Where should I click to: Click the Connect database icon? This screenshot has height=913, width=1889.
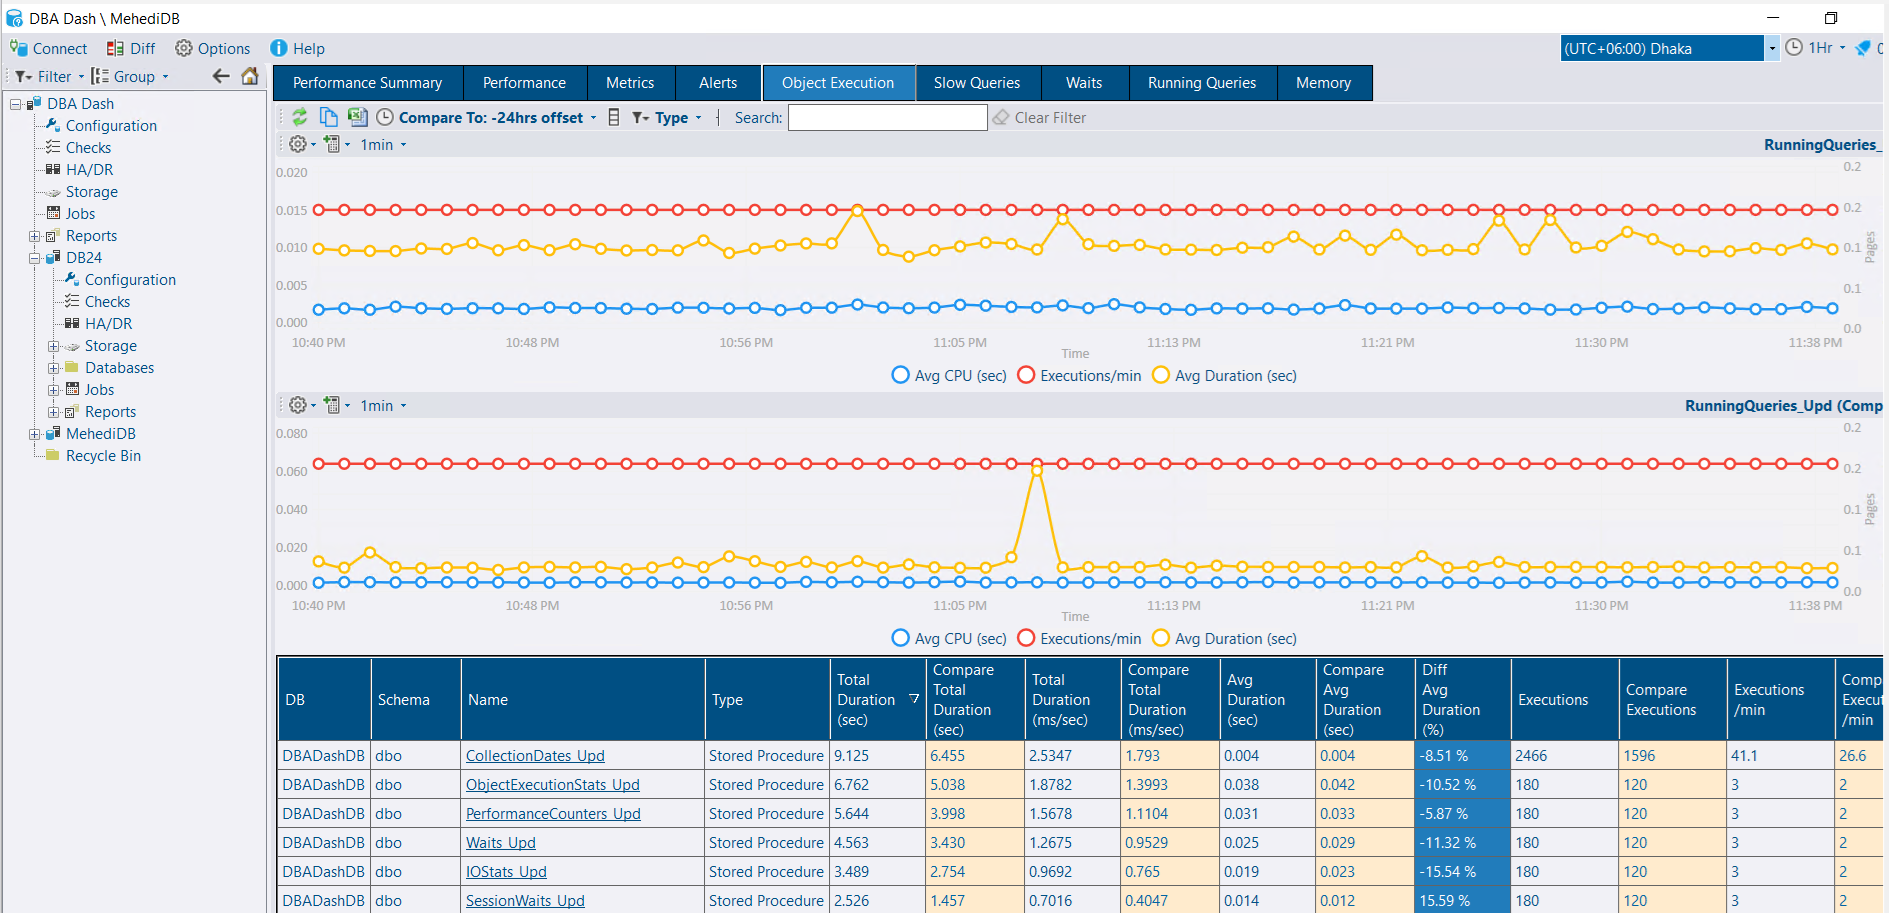click(48, 48)
